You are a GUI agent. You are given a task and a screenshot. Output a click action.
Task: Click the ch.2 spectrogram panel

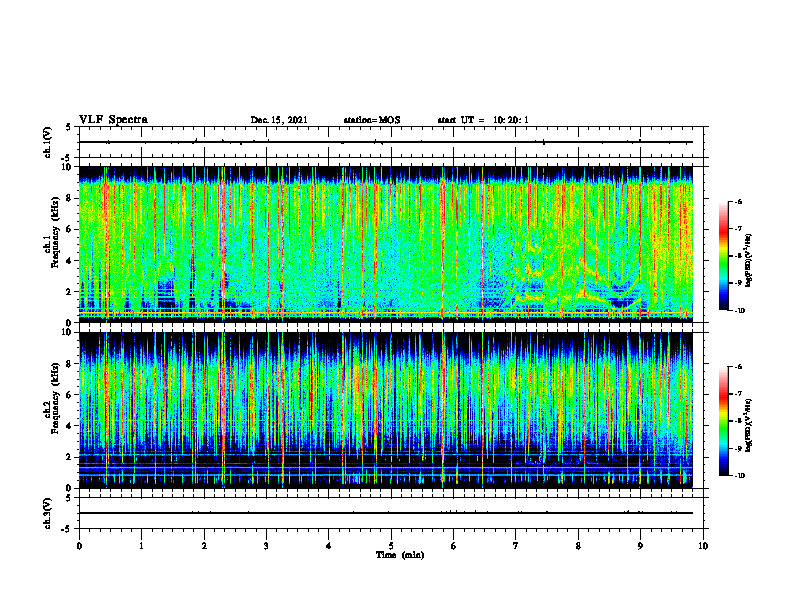[386, 410]
